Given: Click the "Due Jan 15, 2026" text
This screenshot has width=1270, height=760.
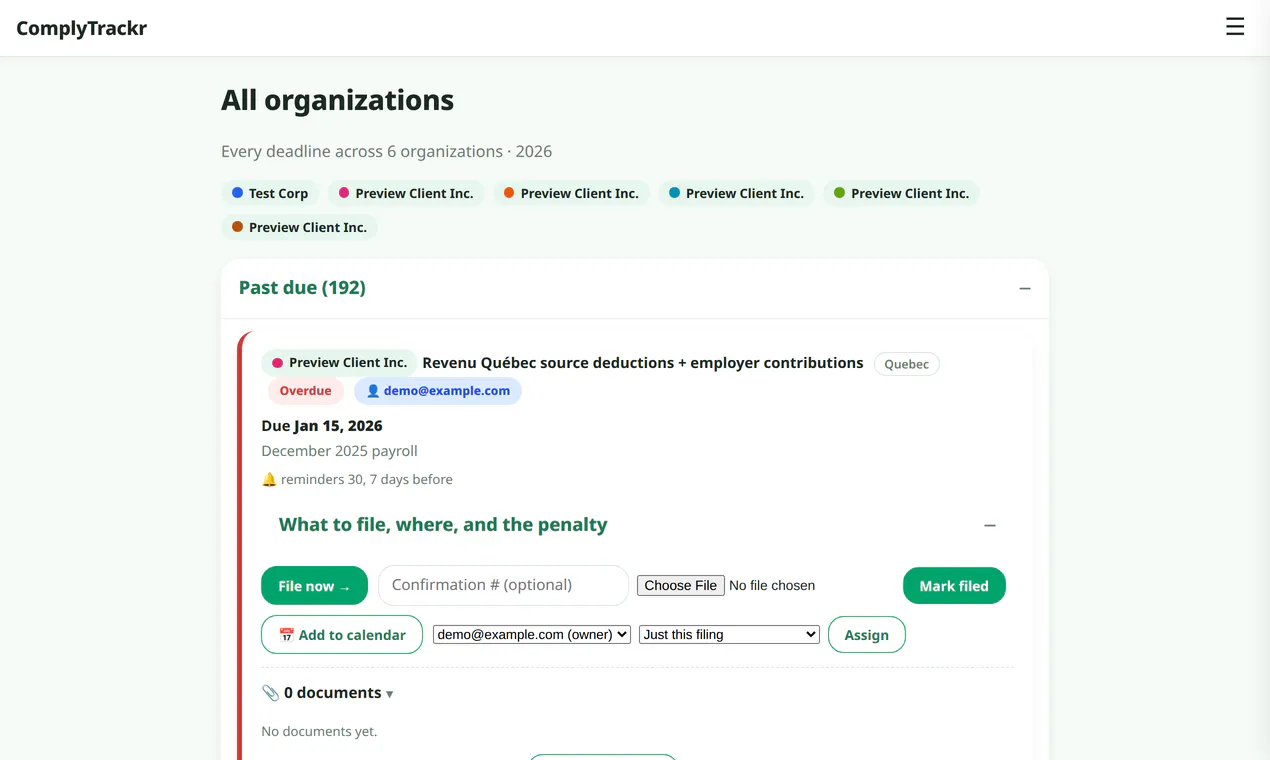Looking at the screenshot, I should [322, 426].
